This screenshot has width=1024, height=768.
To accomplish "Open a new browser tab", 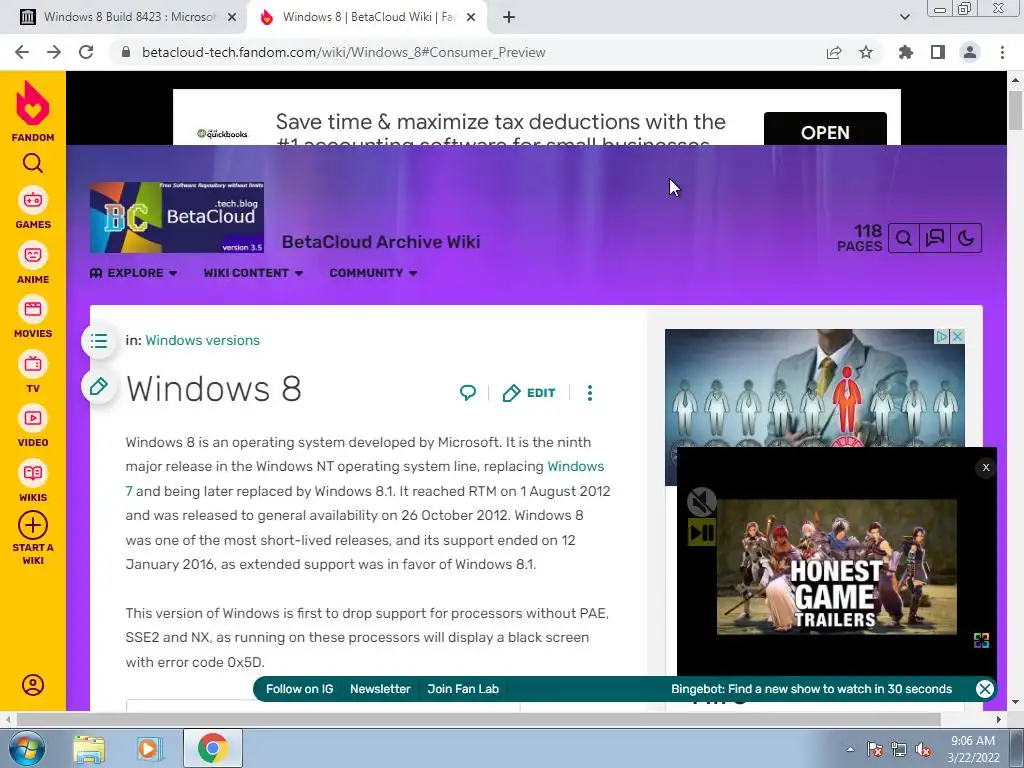I will point(509,18).
